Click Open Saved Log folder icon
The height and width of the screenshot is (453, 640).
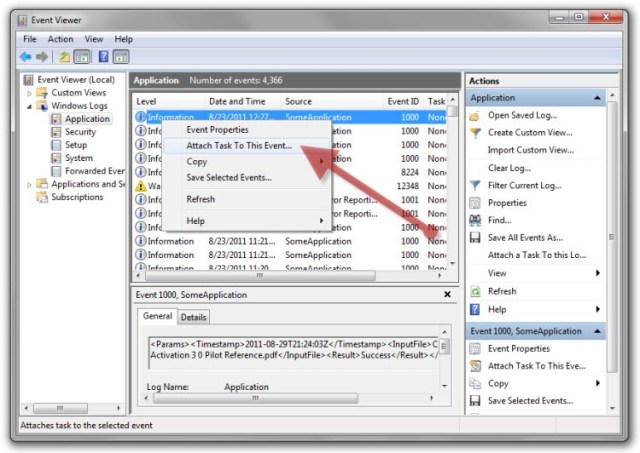(x=475, y=115)
